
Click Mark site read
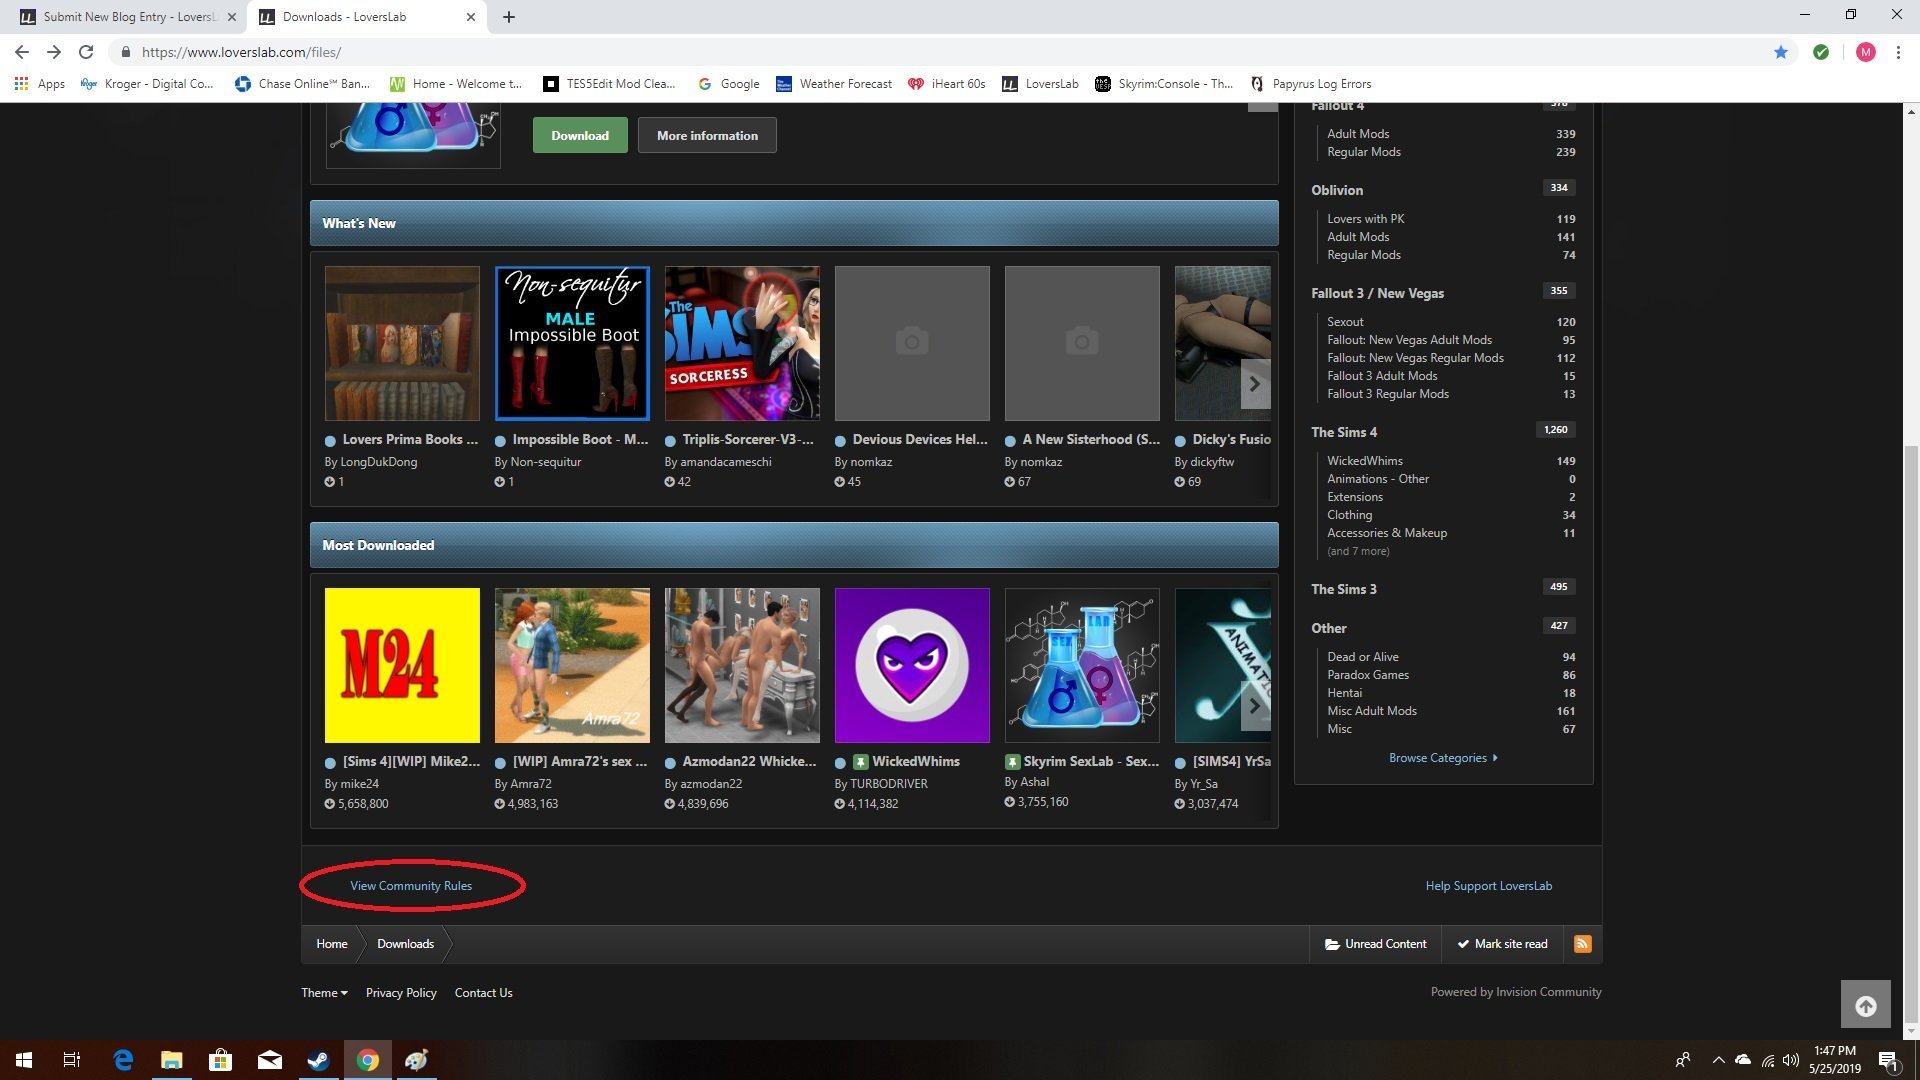coord(1502,944)
